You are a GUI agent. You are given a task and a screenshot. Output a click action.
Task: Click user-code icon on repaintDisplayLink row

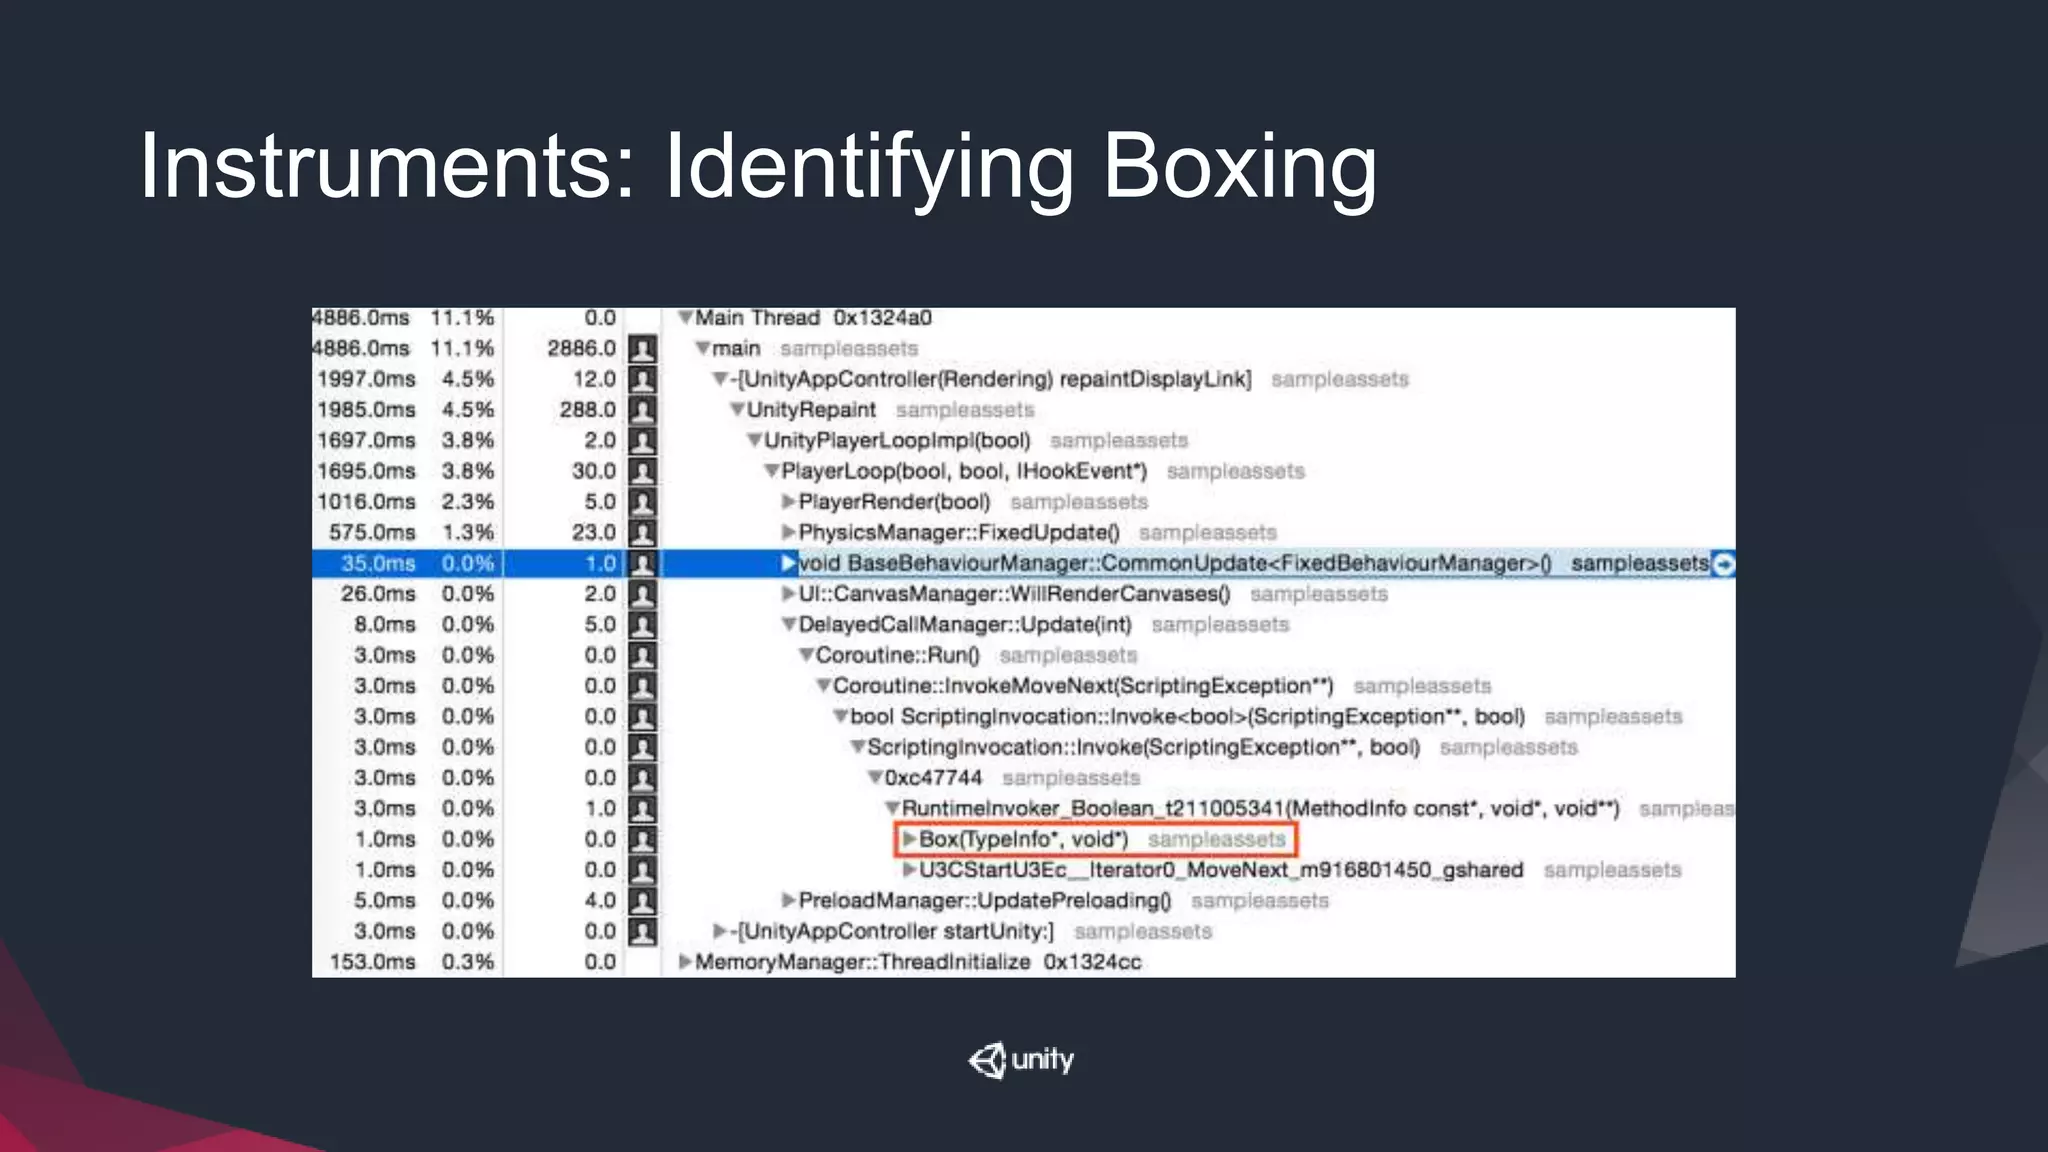[x=643, y=380]
